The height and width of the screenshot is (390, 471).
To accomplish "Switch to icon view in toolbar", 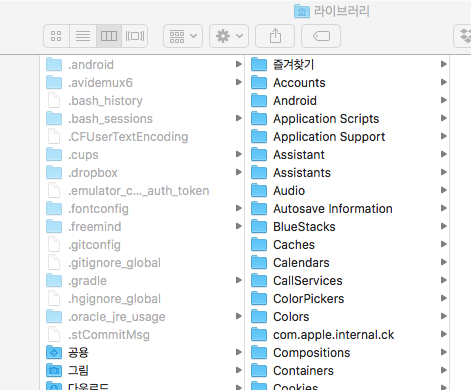I will pos(56,36).
